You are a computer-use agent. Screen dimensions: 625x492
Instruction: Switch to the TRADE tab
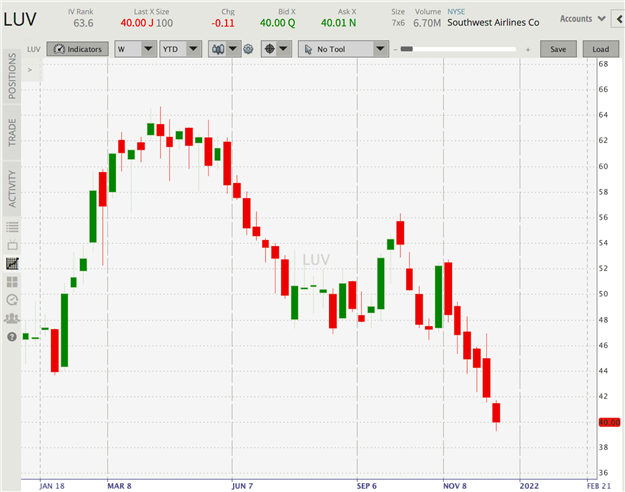coord(12,132)
